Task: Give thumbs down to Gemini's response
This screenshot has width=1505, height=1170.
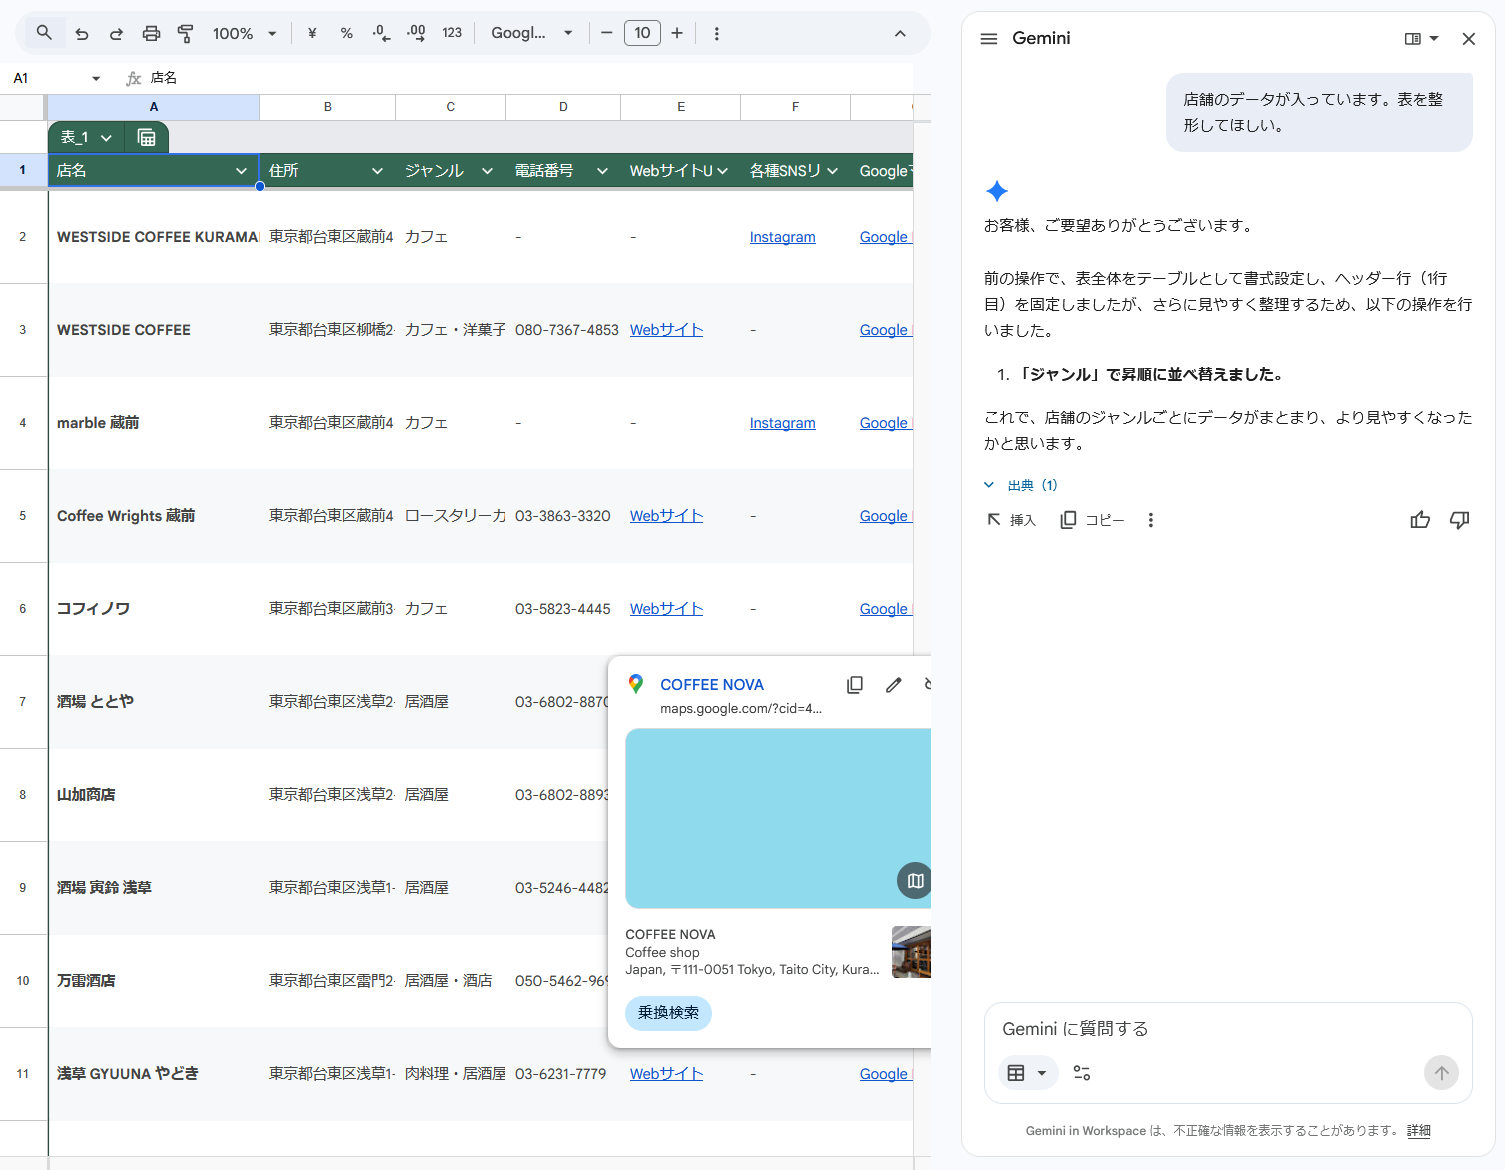Action: coord(1459,519)
